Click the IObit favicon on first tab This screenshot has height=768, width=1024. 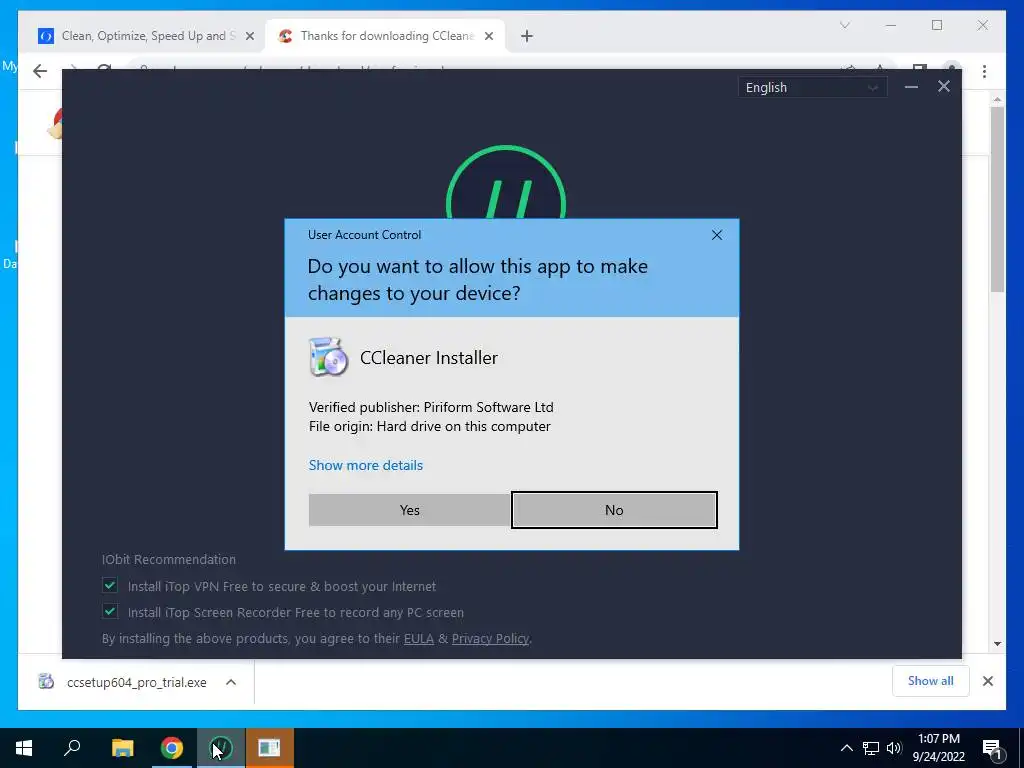point(46,36)
